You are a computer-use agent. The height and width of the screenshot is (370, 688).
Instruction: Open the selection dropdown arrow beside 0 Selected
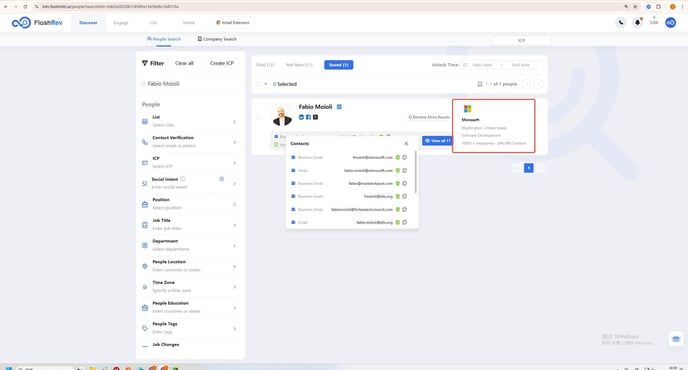click(x=265, y=84)
